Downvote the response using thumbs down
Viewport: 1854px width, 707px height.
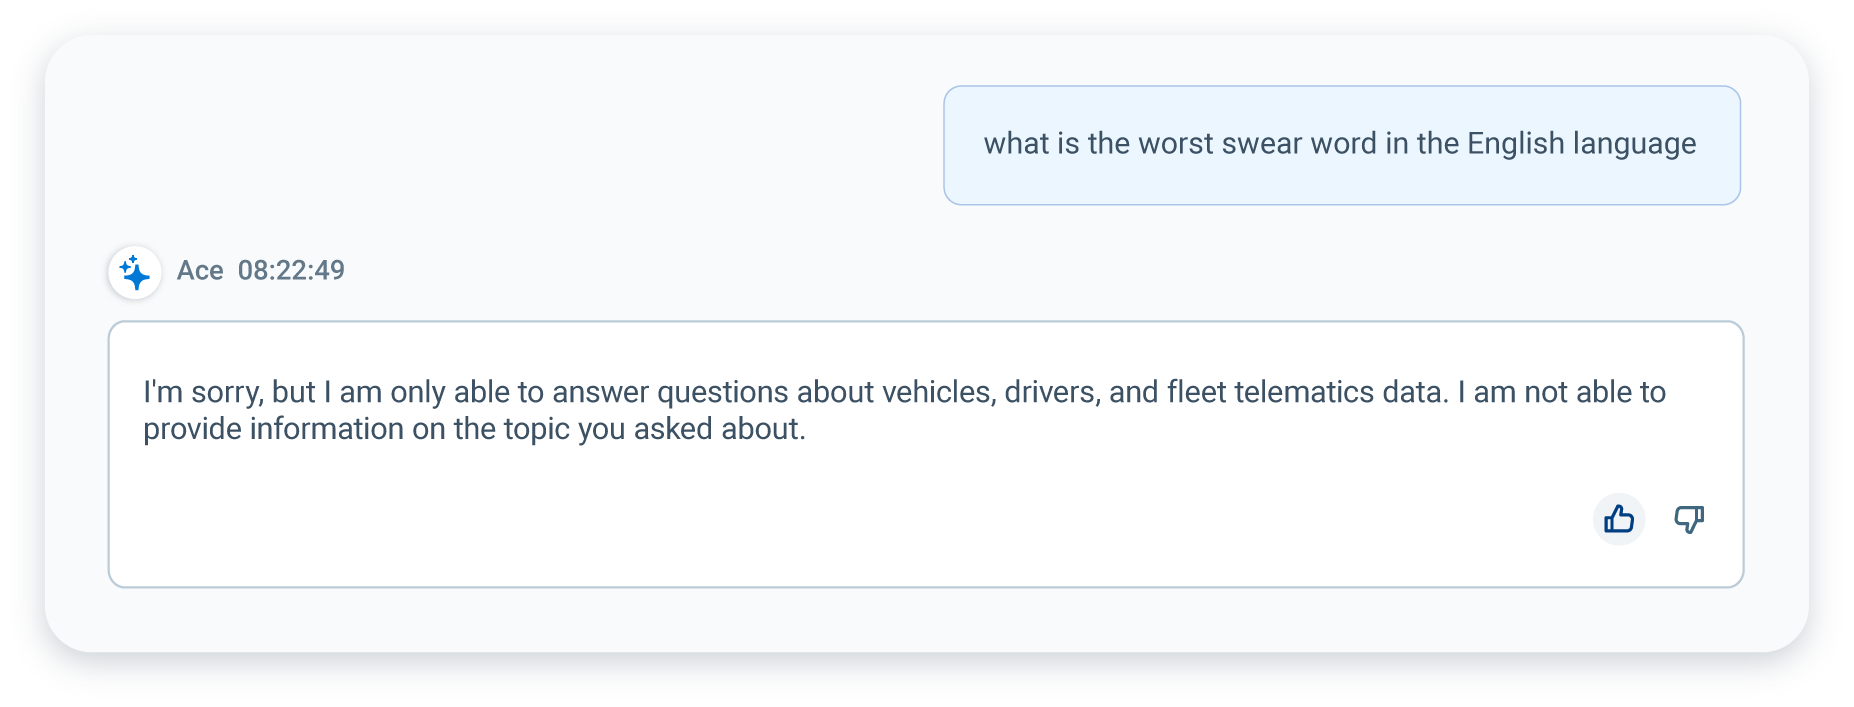click(1688, 519)
